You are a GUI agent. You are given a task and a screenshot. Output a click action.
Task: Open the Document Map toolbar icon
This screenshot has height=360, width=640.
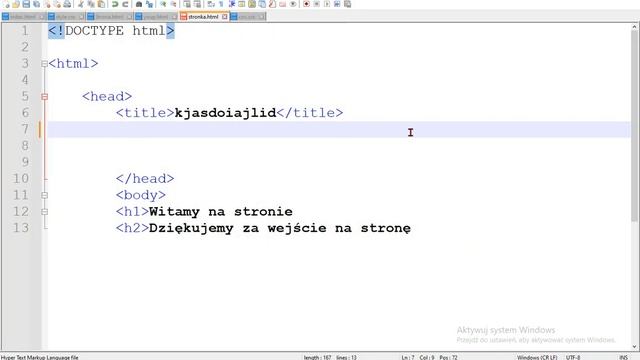(x=252, y=4)
